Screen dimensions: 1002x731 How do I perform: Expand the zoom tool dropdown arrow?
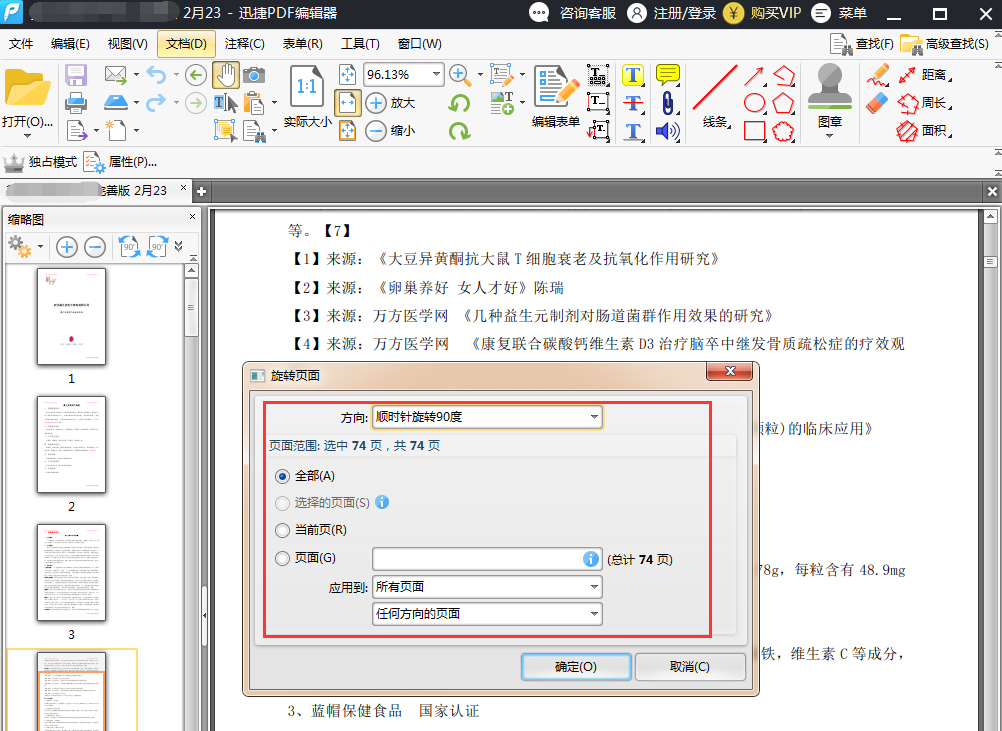point(480,75)
